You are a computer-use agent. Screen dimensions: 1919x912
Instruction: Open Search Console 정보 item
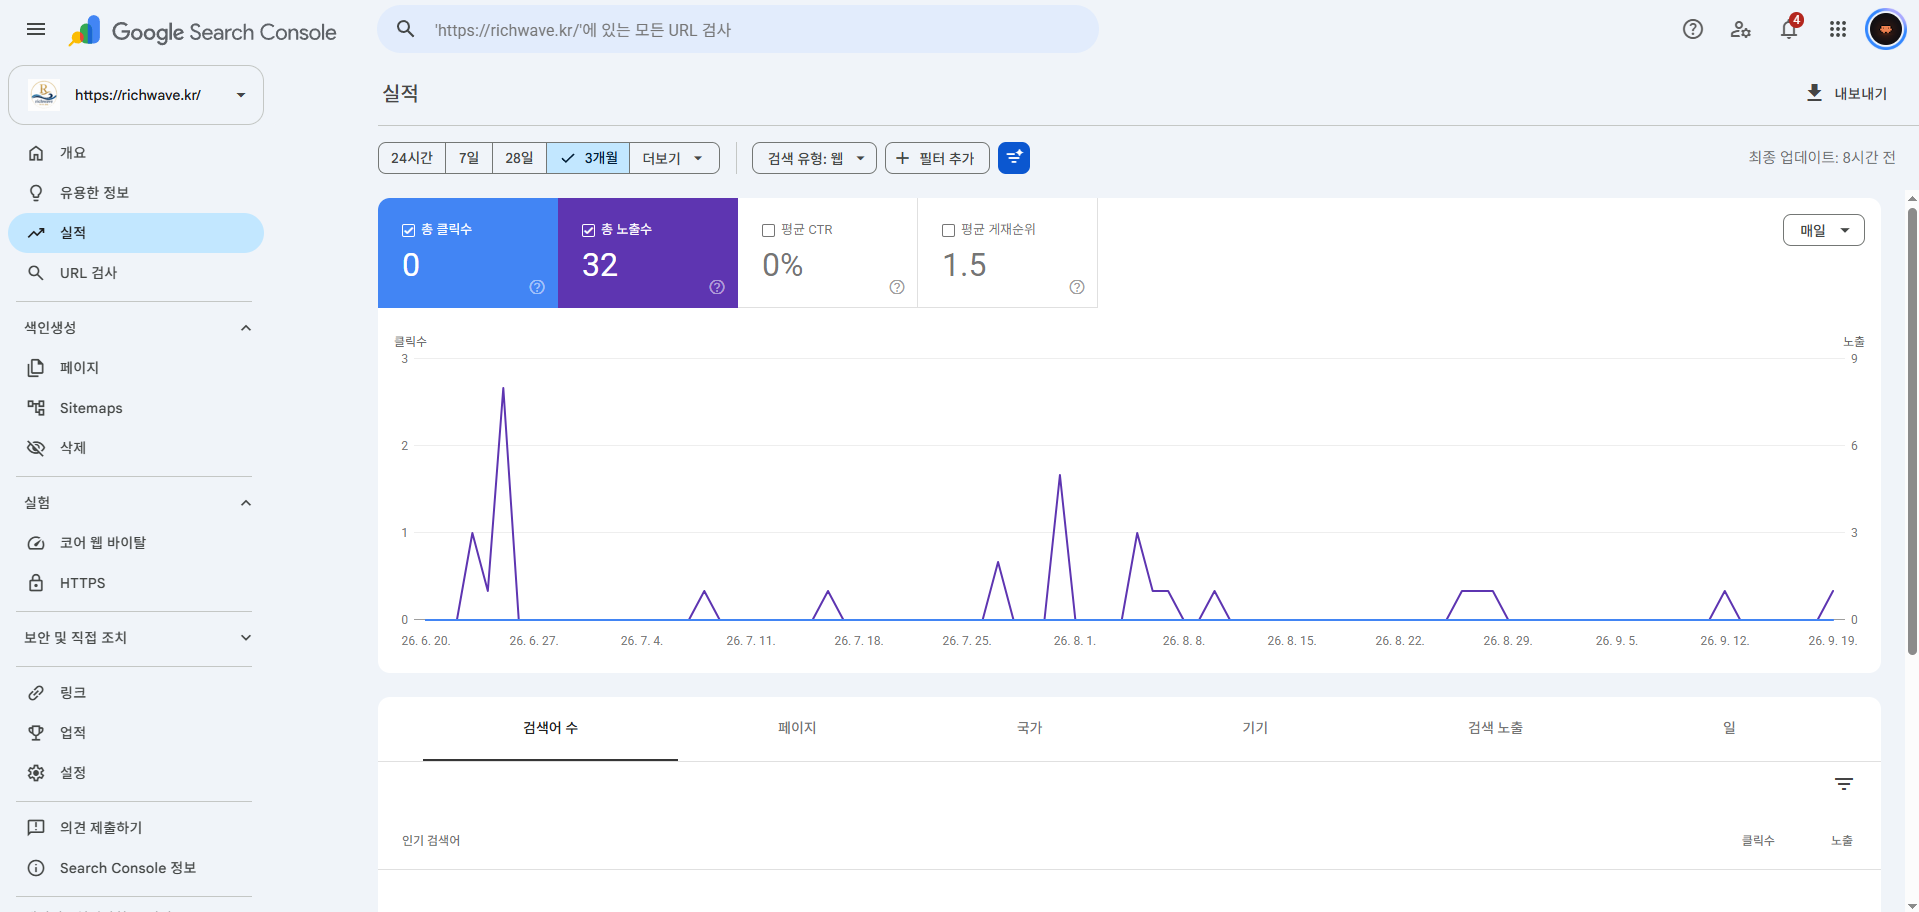136,868
